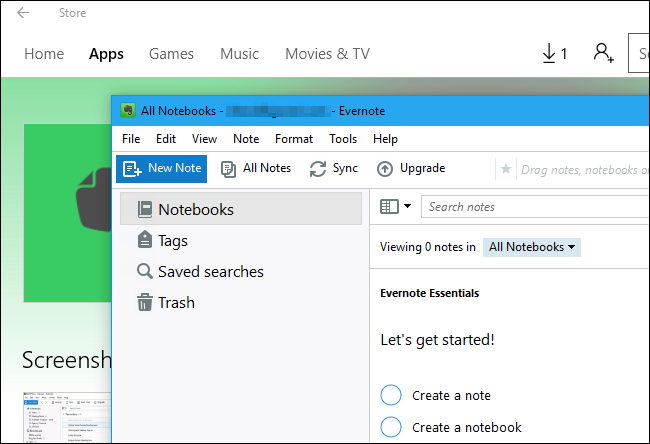The image size is (650, 444).
Task: Click the Let's get started! text
Action: (x=437, y=340)
